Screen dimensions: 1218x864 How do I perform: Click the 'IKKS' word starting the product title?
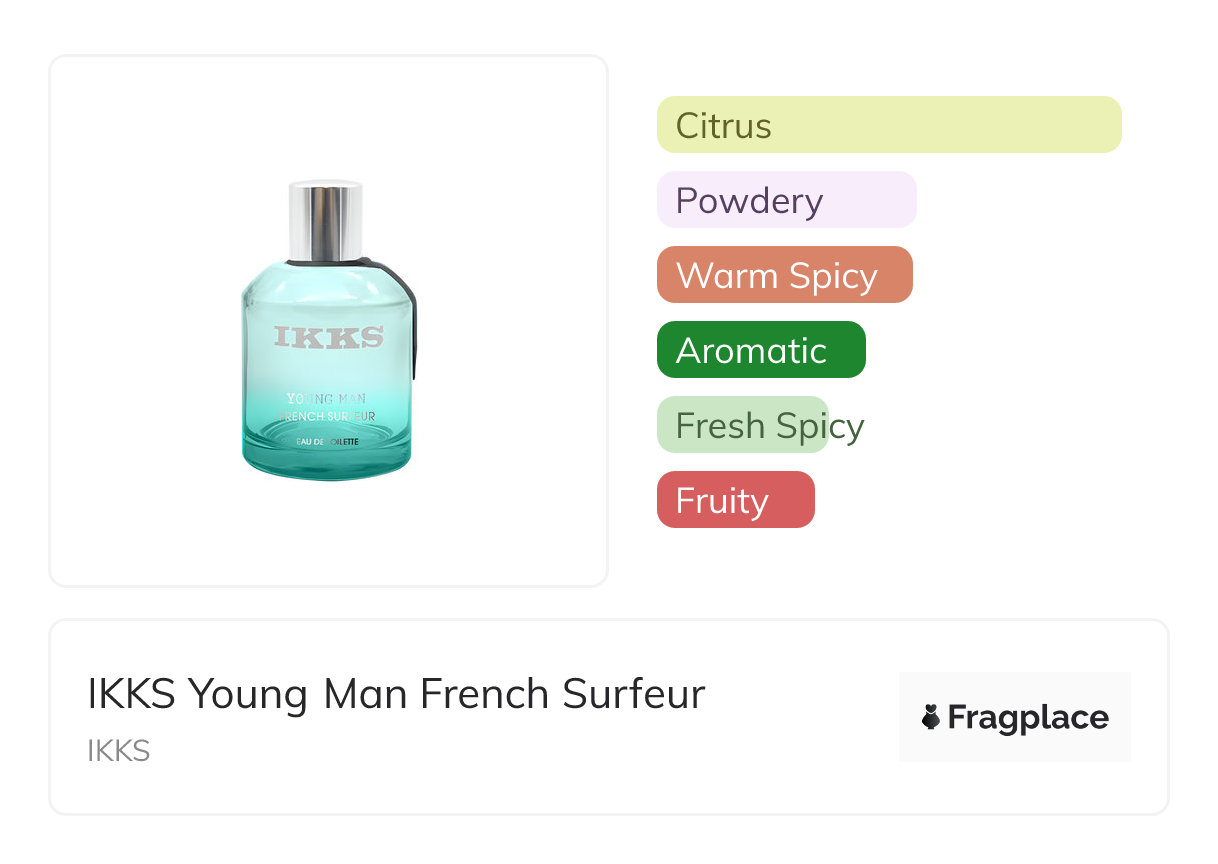coord(131,694)
